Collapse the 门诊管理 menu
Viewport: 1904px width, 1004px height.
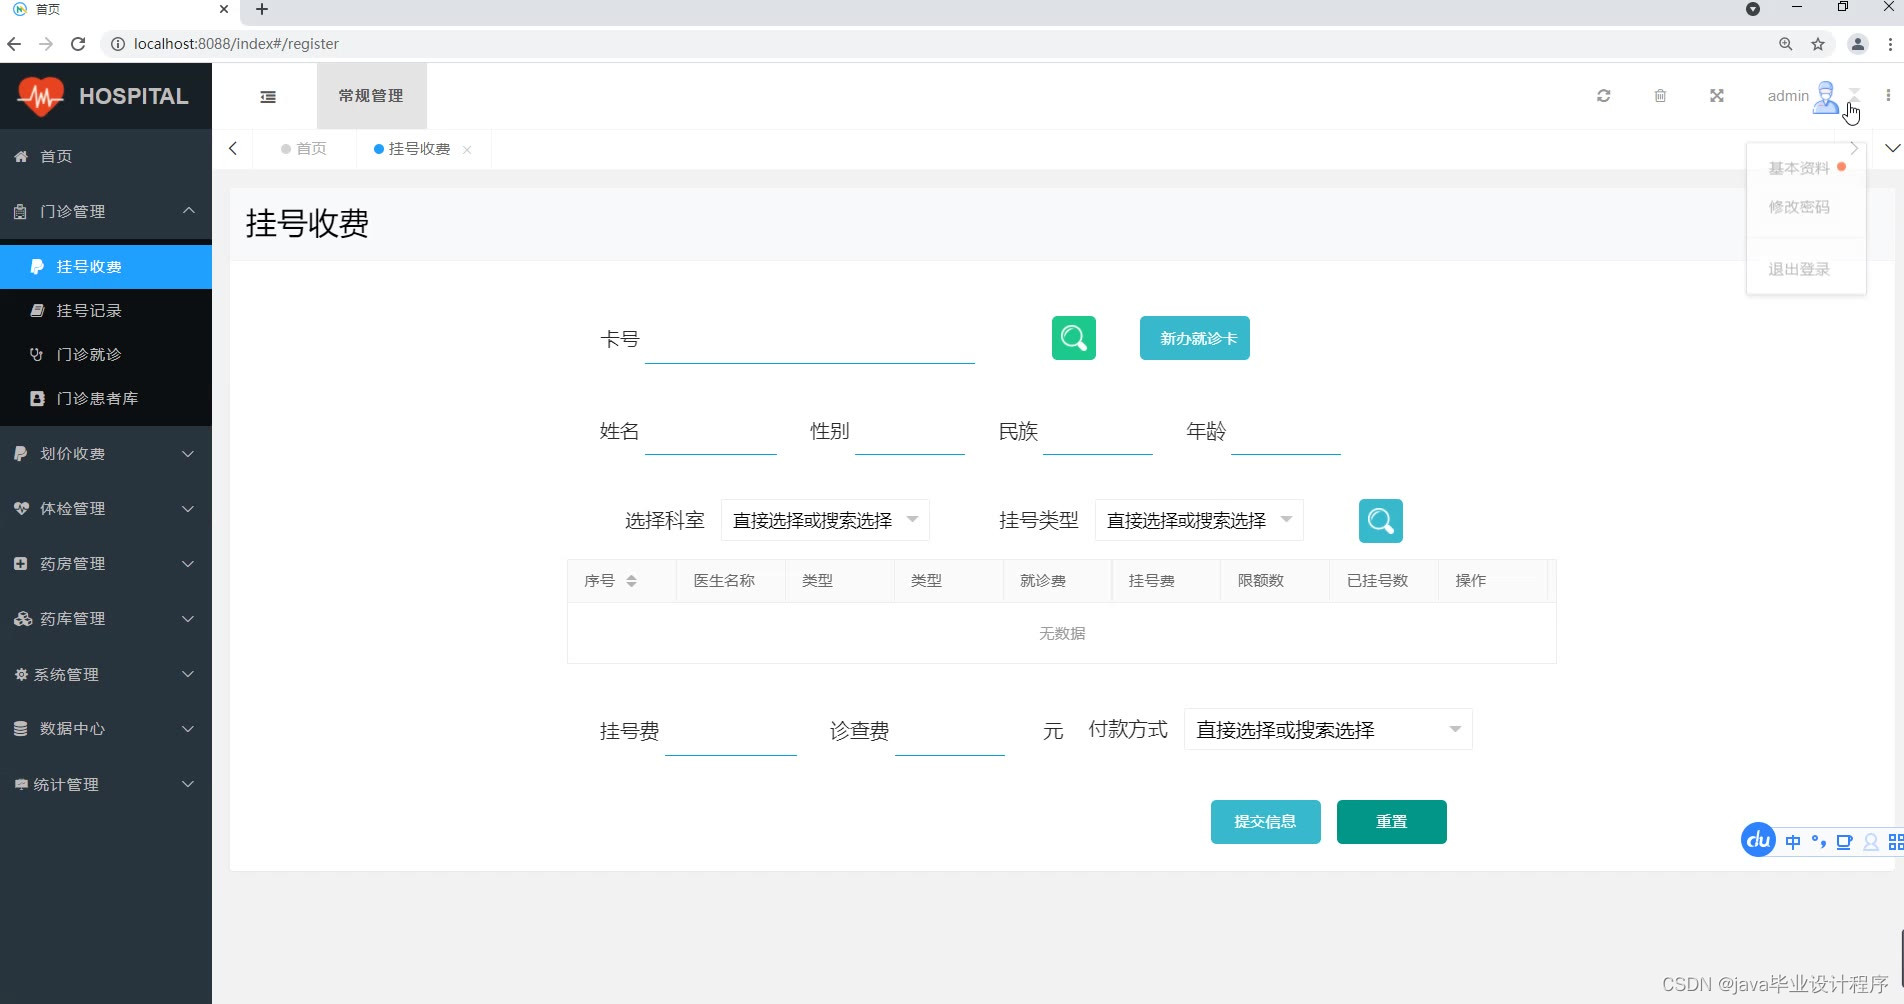(x=106, y=211)
